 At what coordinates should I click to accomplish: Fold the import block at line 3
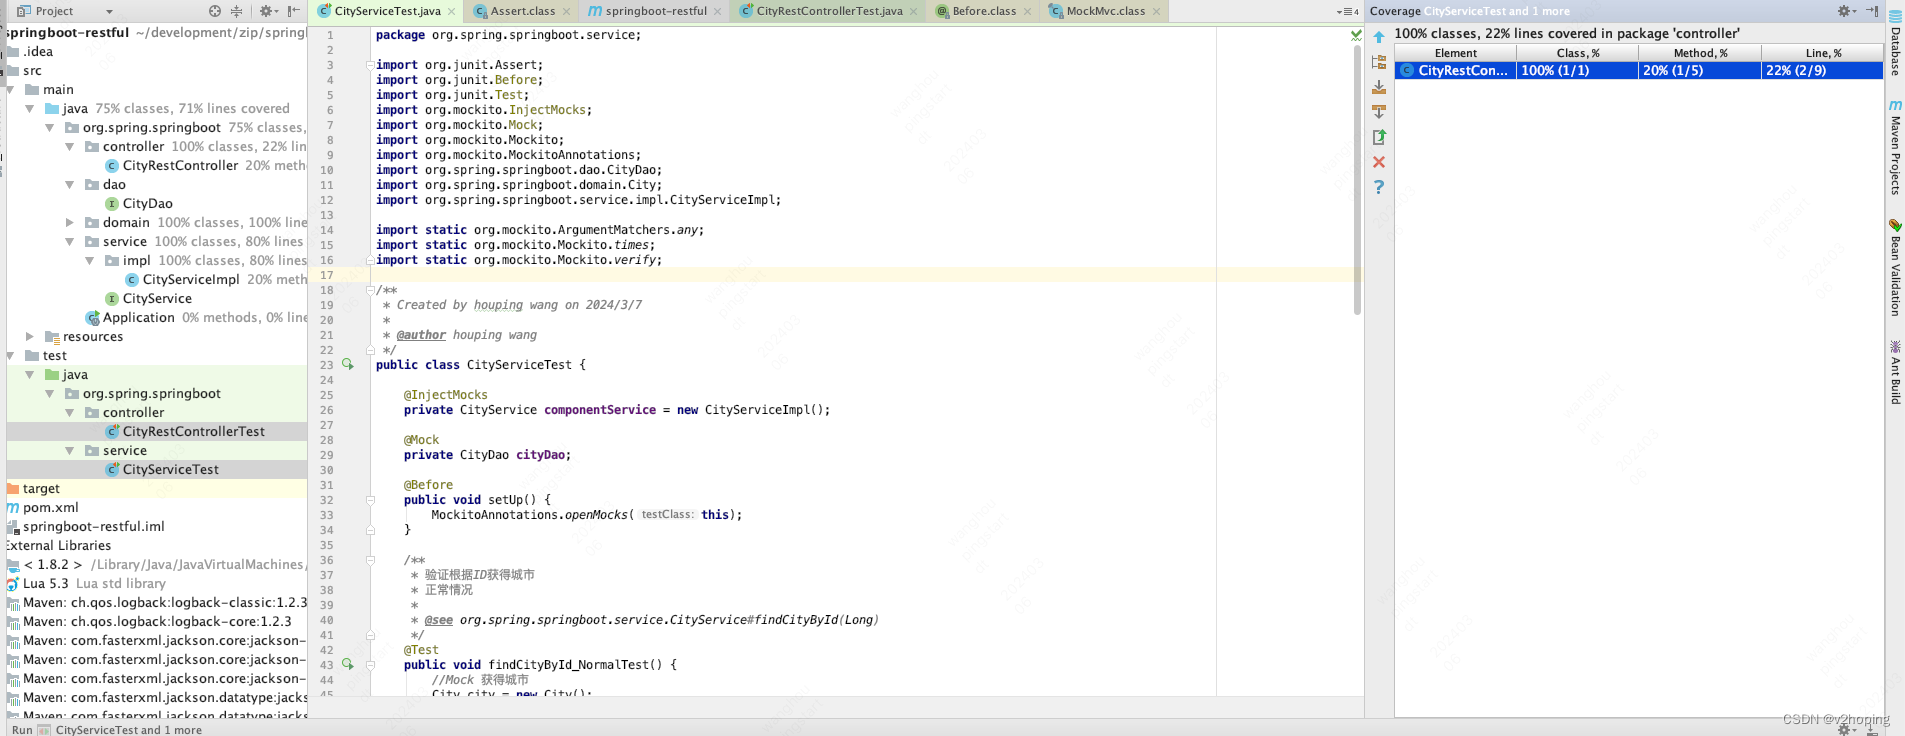[x=370, y=65]
